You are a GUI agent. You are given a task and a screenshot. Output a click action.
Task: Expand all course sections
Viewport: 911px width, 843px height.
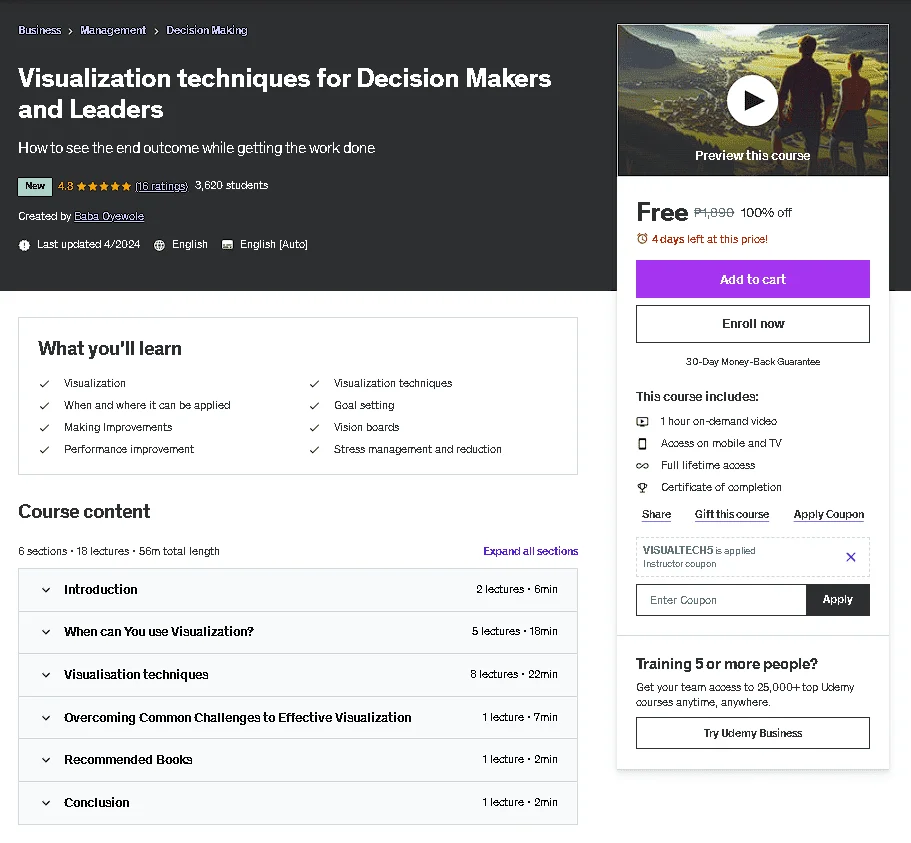pyautogui.click(x=530, y=551)
